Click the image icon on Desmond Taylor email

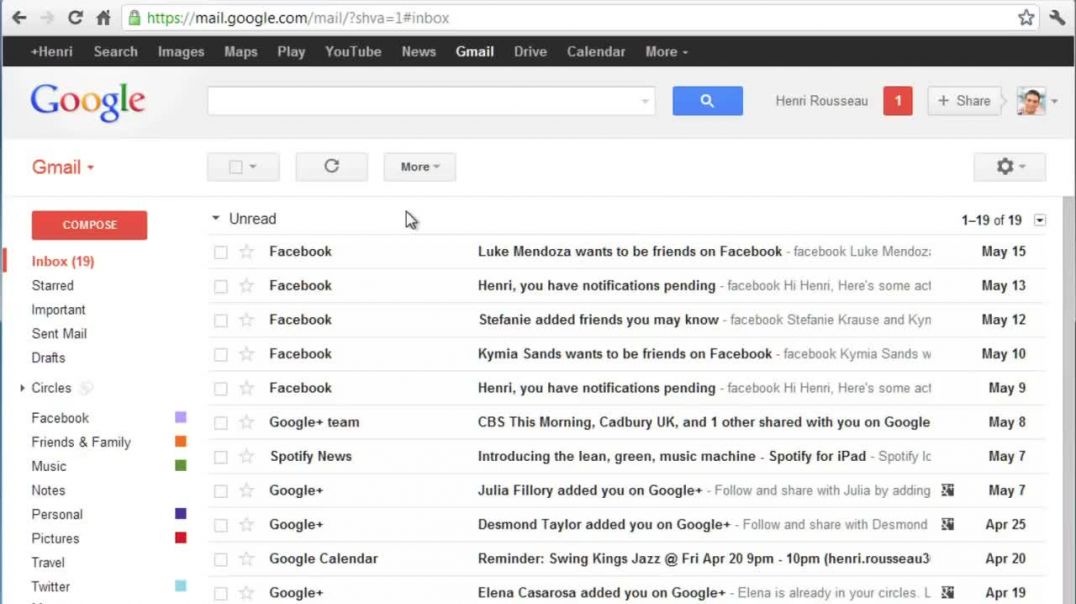948,524
